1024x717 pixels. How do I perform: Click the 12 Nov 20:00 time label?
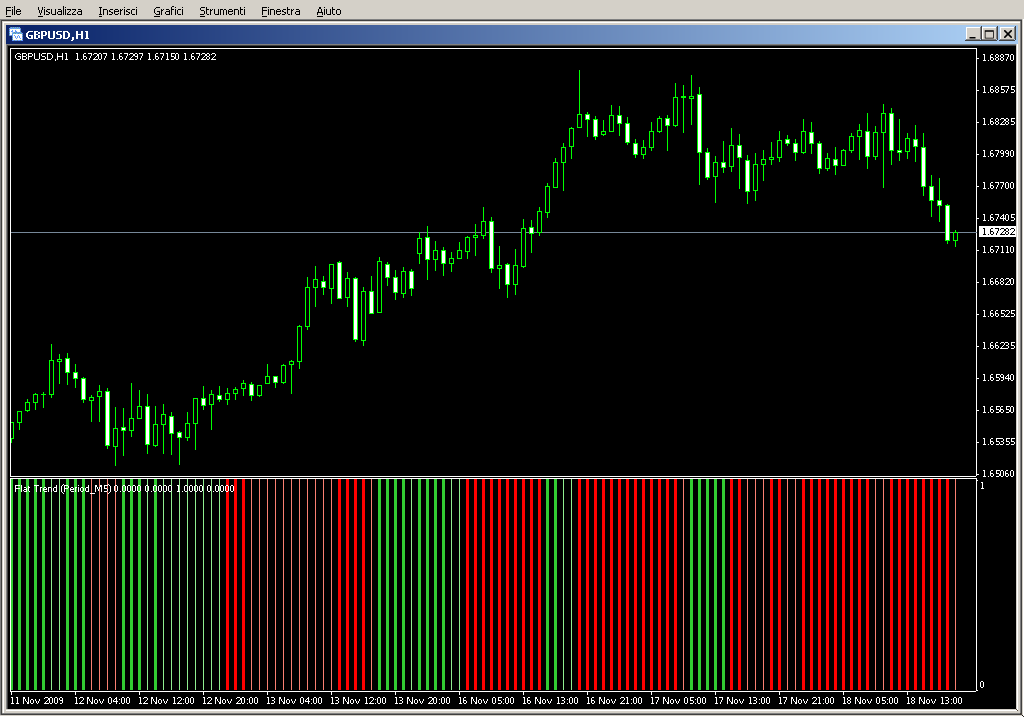pyautogui.click(x=230, y=701)
